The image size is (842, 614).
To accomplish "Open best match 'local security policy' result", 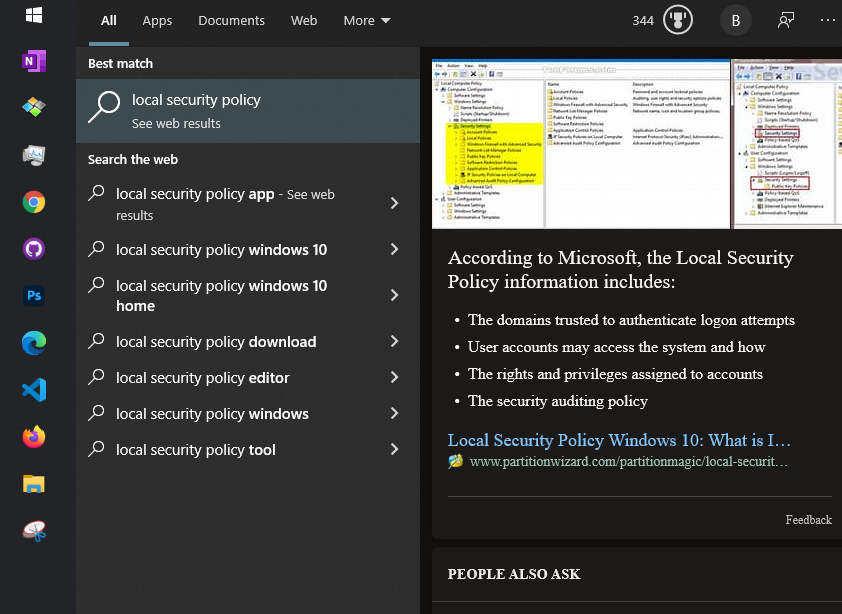I will 248,111.
